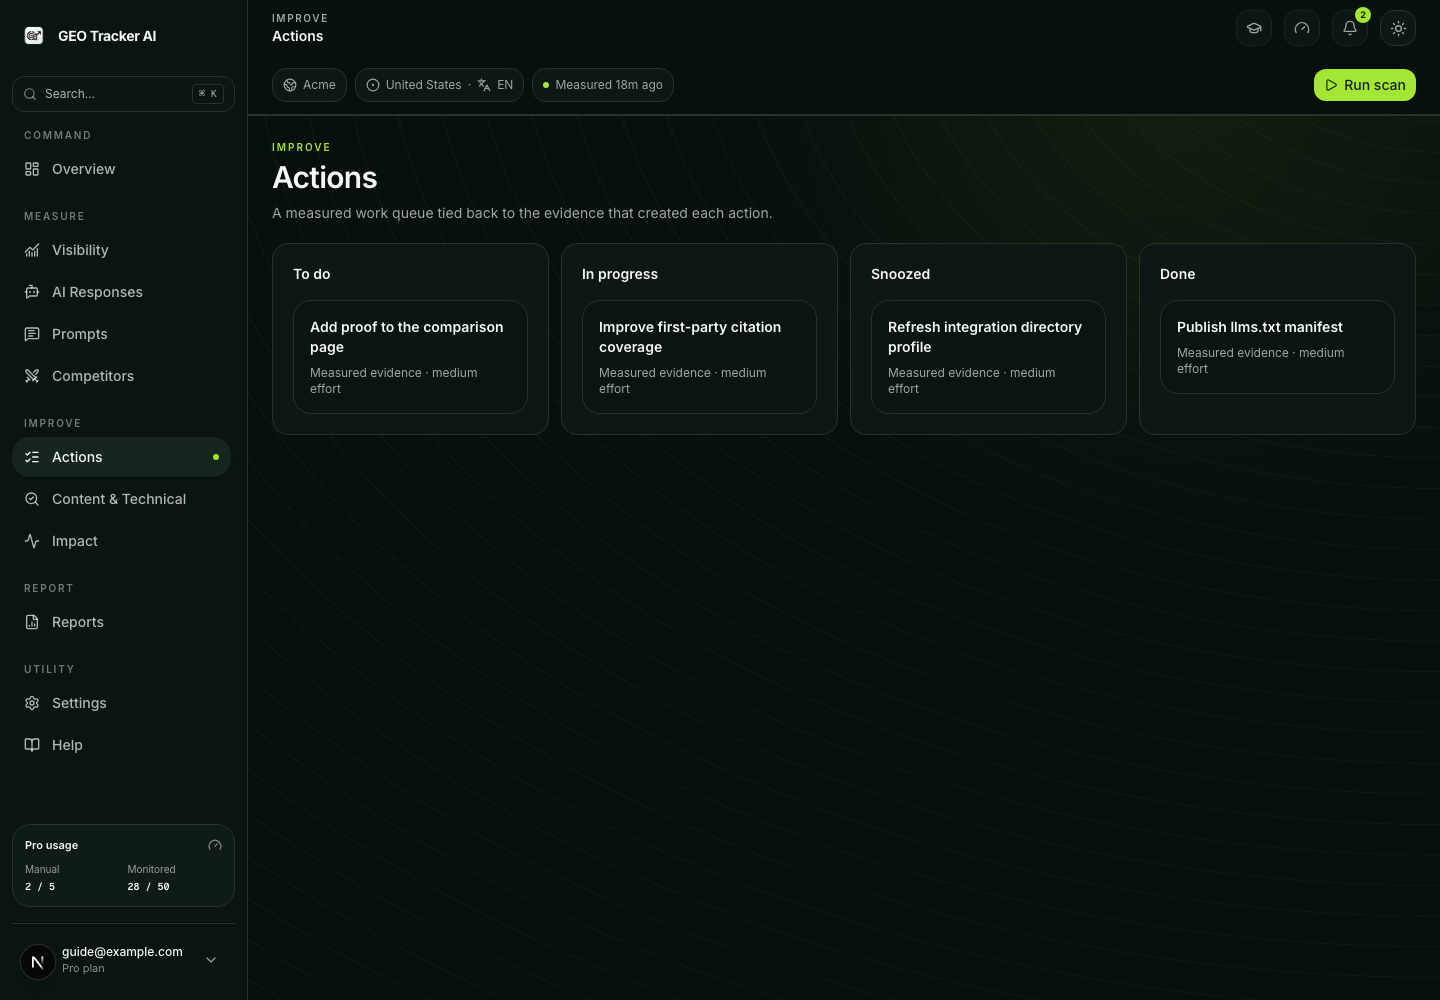Open Help in the sidebar
Viewport: 1440px width, 1000px height.
click(x=121, y=745)
